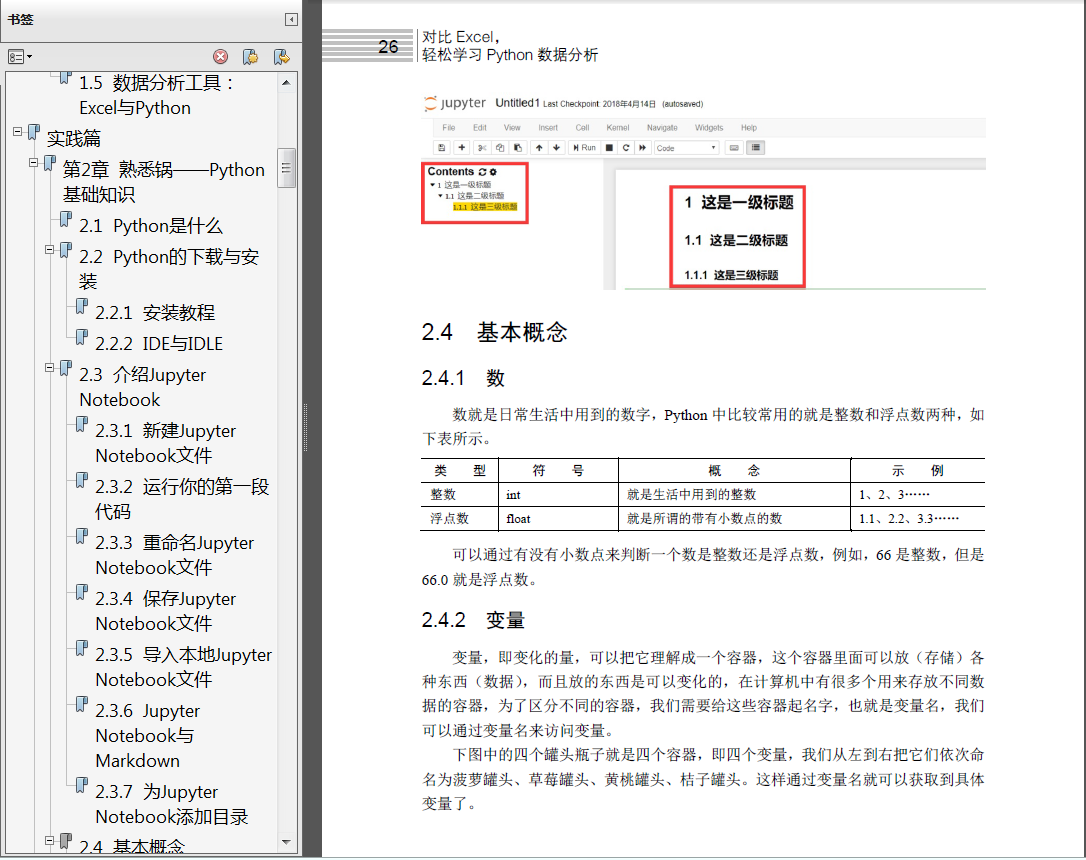Click the table header 示 例
Image resolution: width=1086 pixels, height=860 pixels.
click(918, 471)
